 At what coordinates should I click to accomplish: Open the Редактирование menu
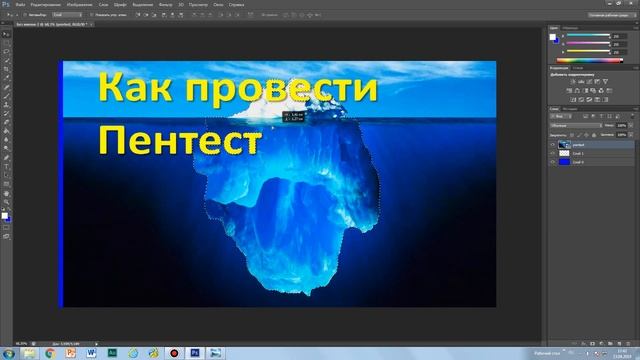(x=46, y=5)
